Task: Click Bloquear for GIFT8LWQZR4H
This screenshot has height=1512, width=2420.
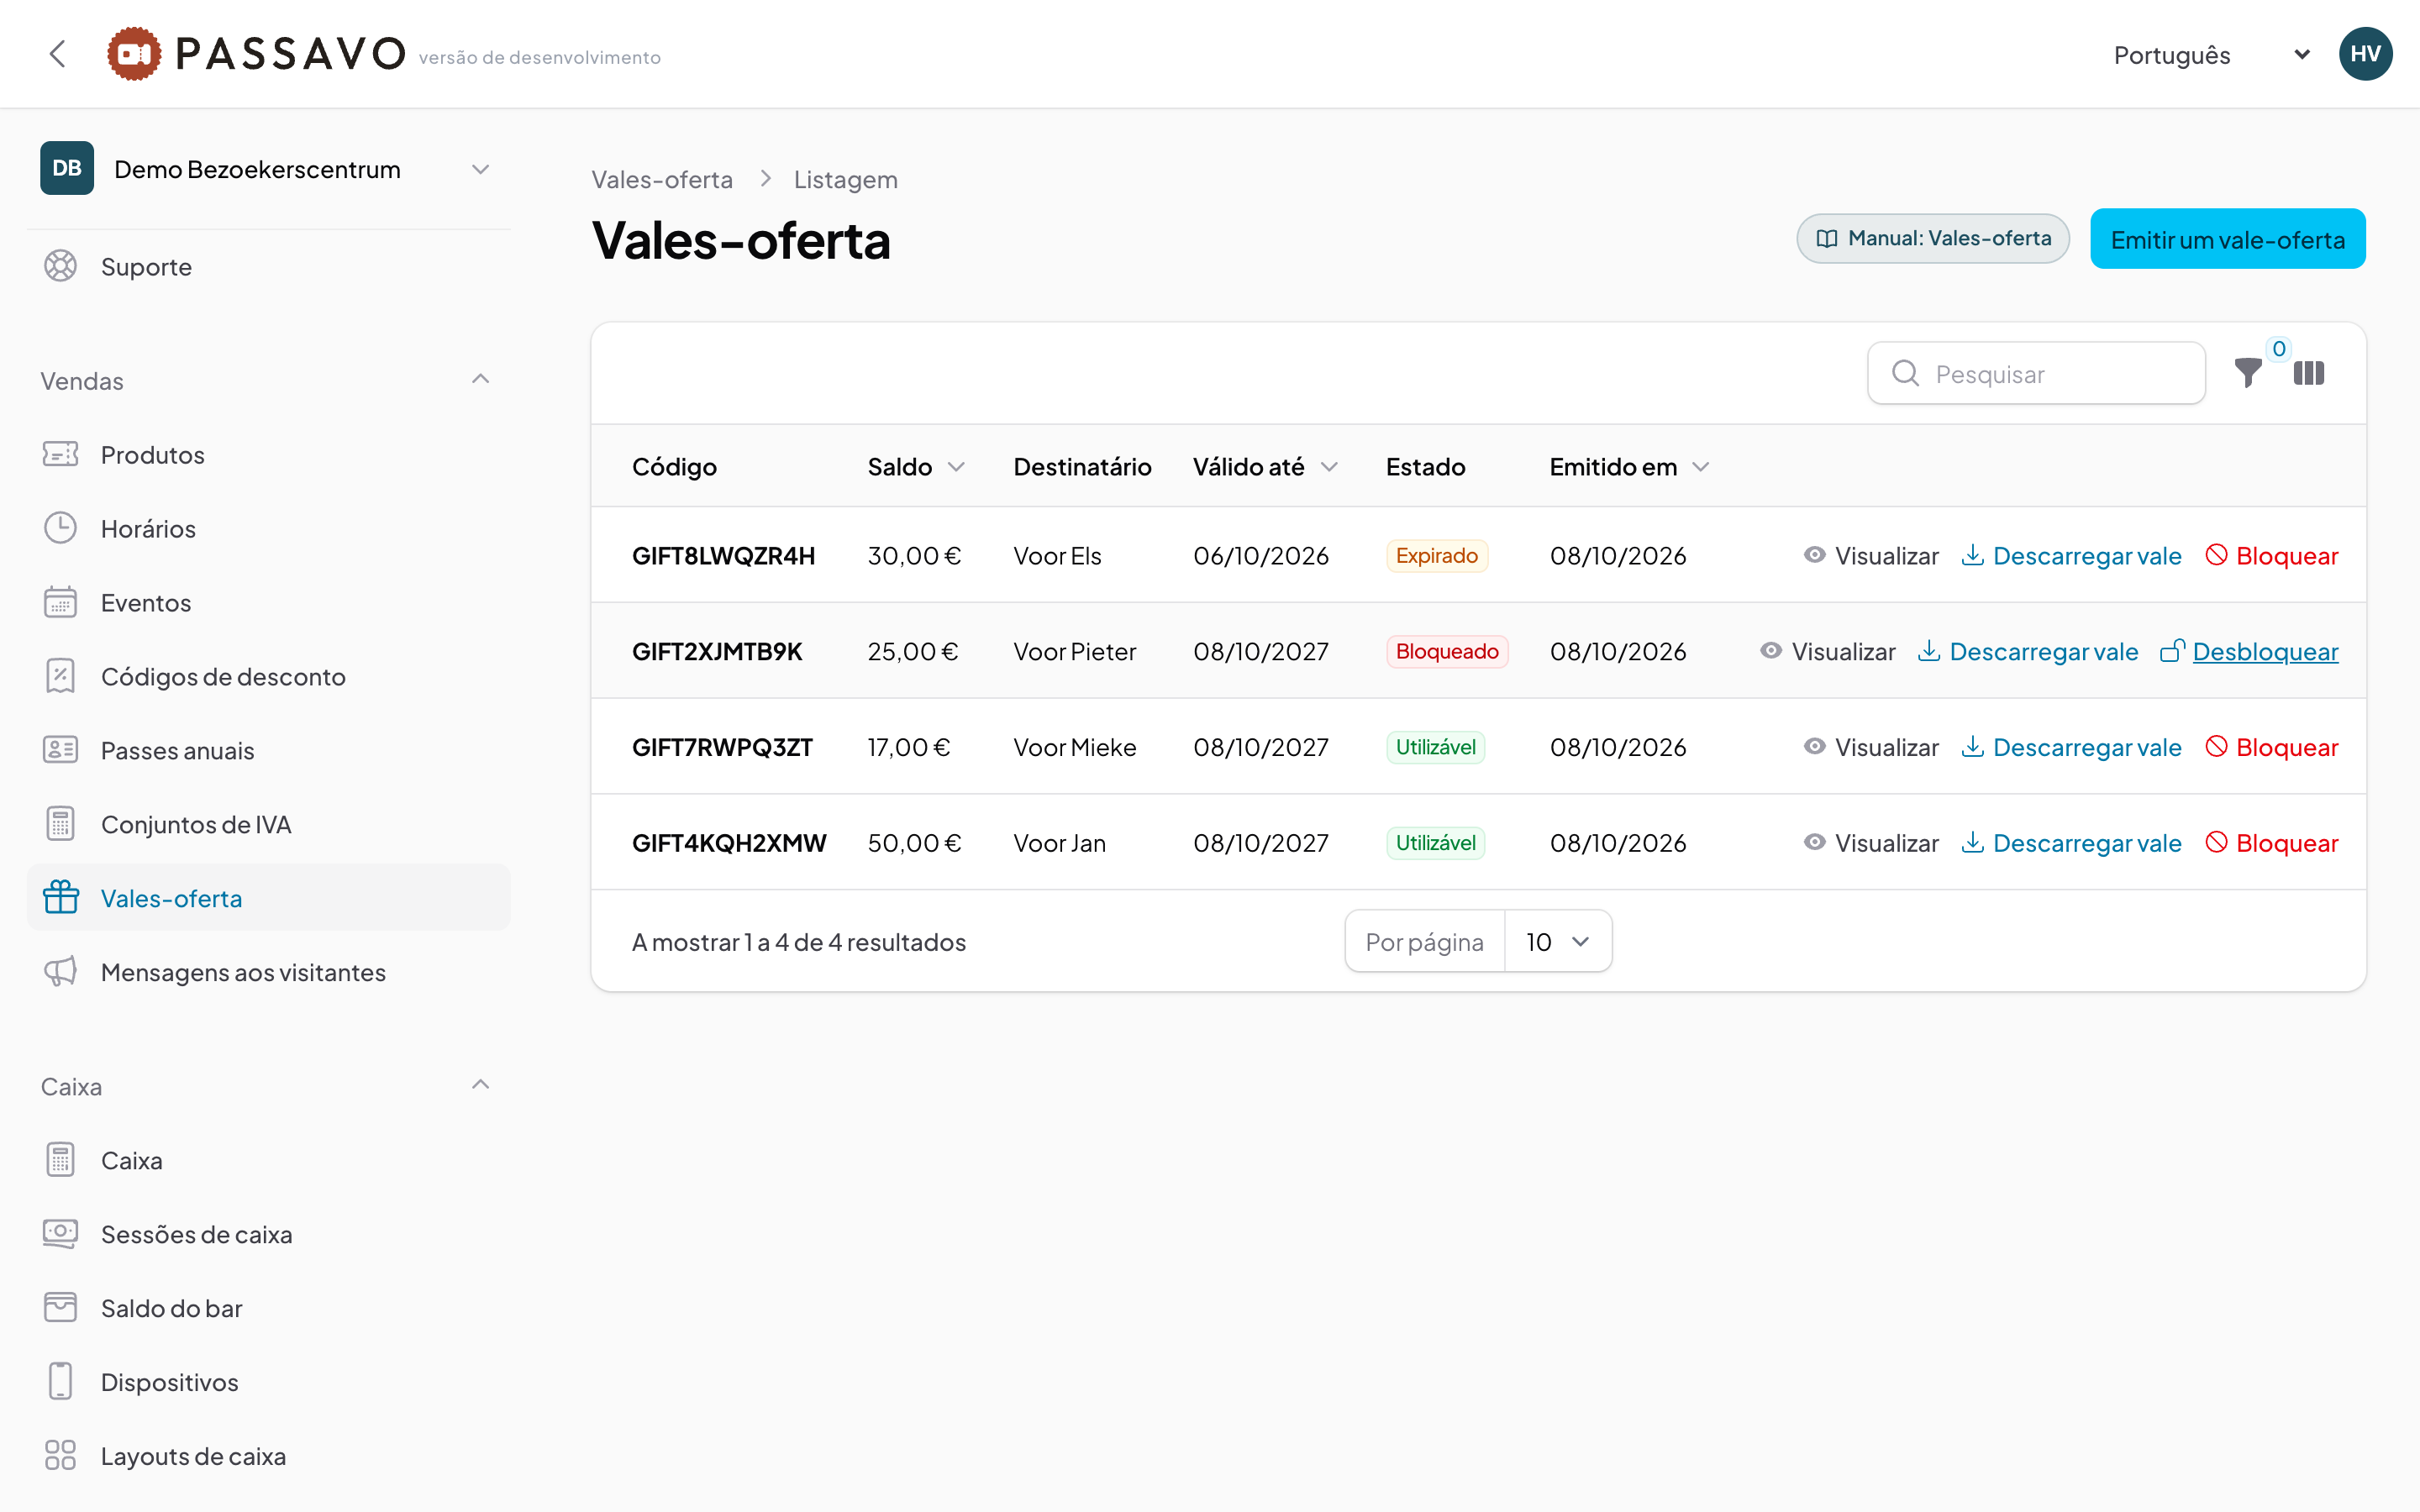Action: 2271,555
